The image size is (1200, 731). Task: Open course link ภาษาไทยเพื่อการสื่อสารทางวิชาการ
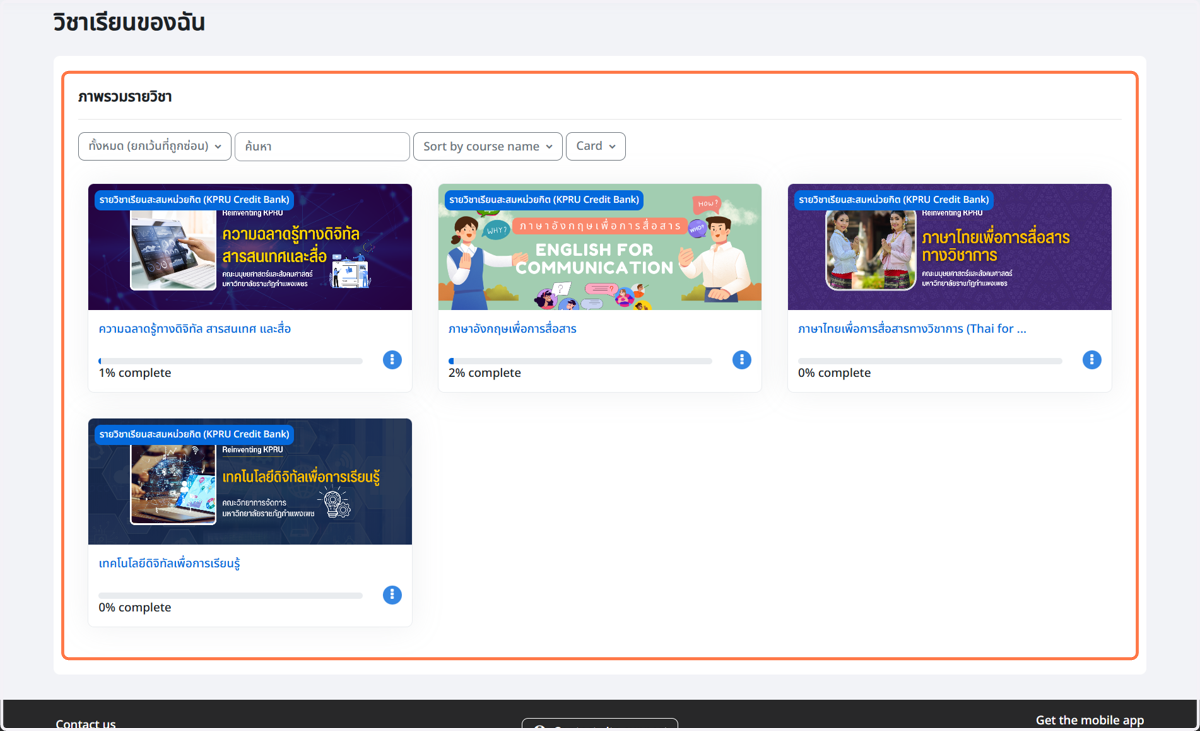[x=912, y=328]
